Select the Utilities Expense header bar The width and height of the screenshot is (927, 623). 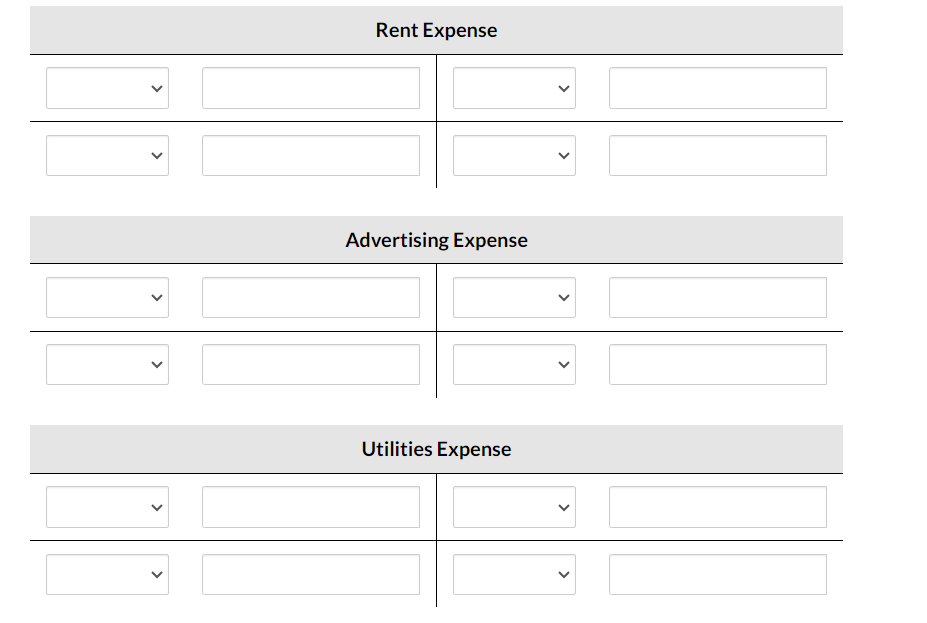click(x=435, y=449)
